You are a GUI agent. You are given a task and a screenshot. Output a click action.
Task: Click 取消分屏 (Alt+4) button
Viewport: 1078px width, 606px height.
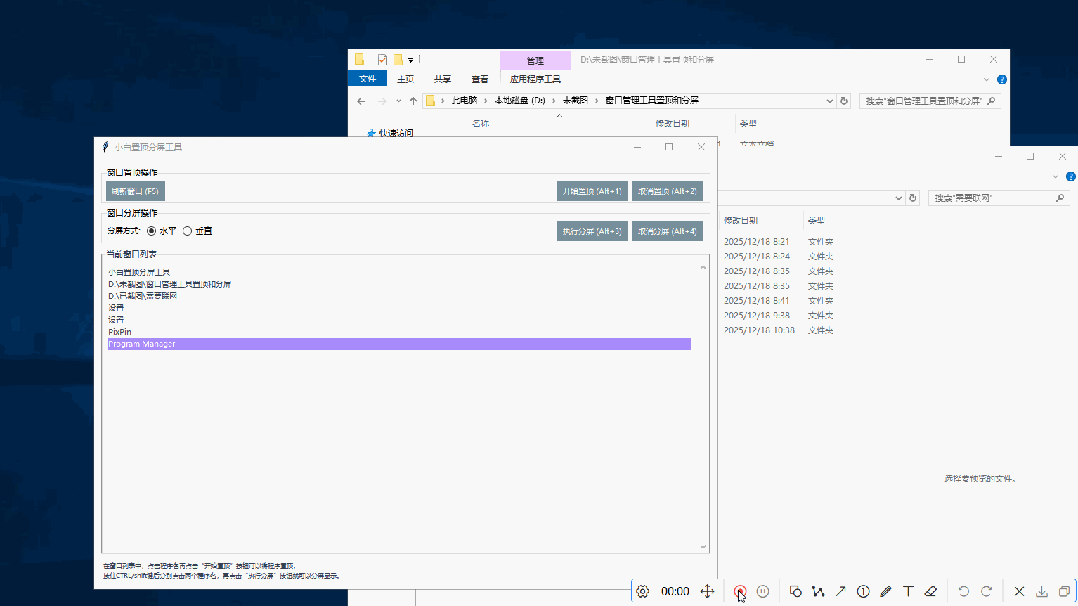pyautogui.click(x=667, y=231)
